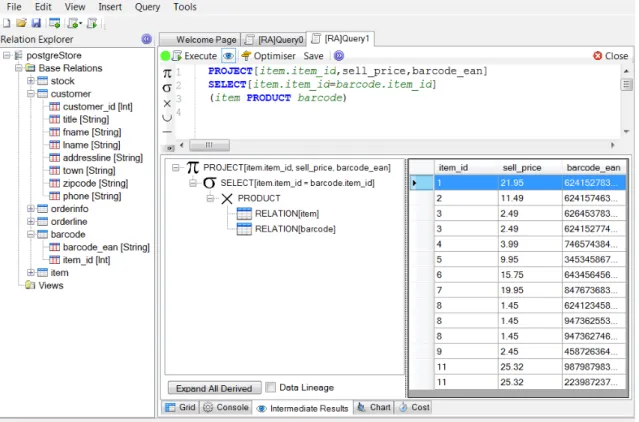639x422 pixels.
Task: Switch to the [RA]Query0 tab
Action: coord(274,40)
